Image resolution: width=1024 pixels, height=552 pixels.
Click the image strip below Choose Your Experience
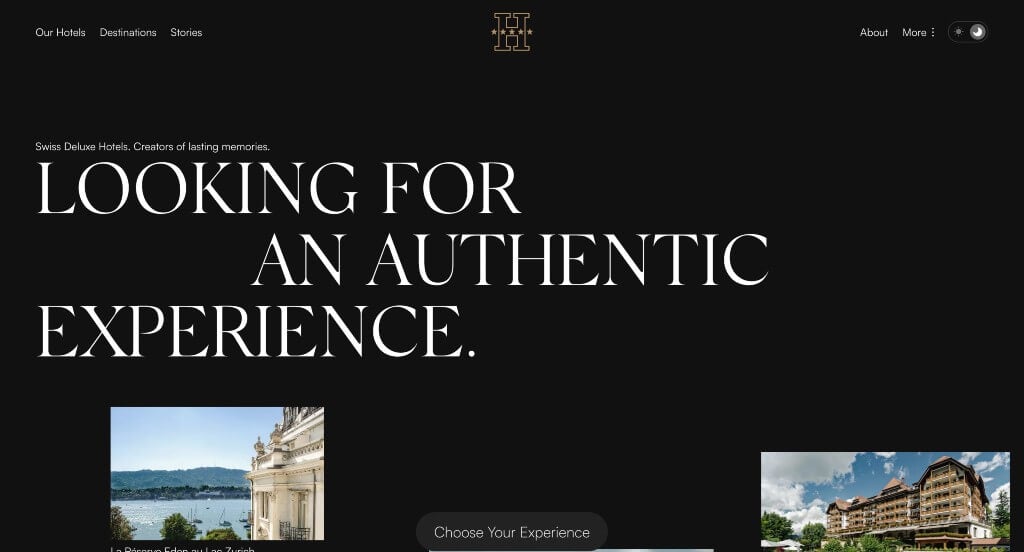(x=571, y=550)
